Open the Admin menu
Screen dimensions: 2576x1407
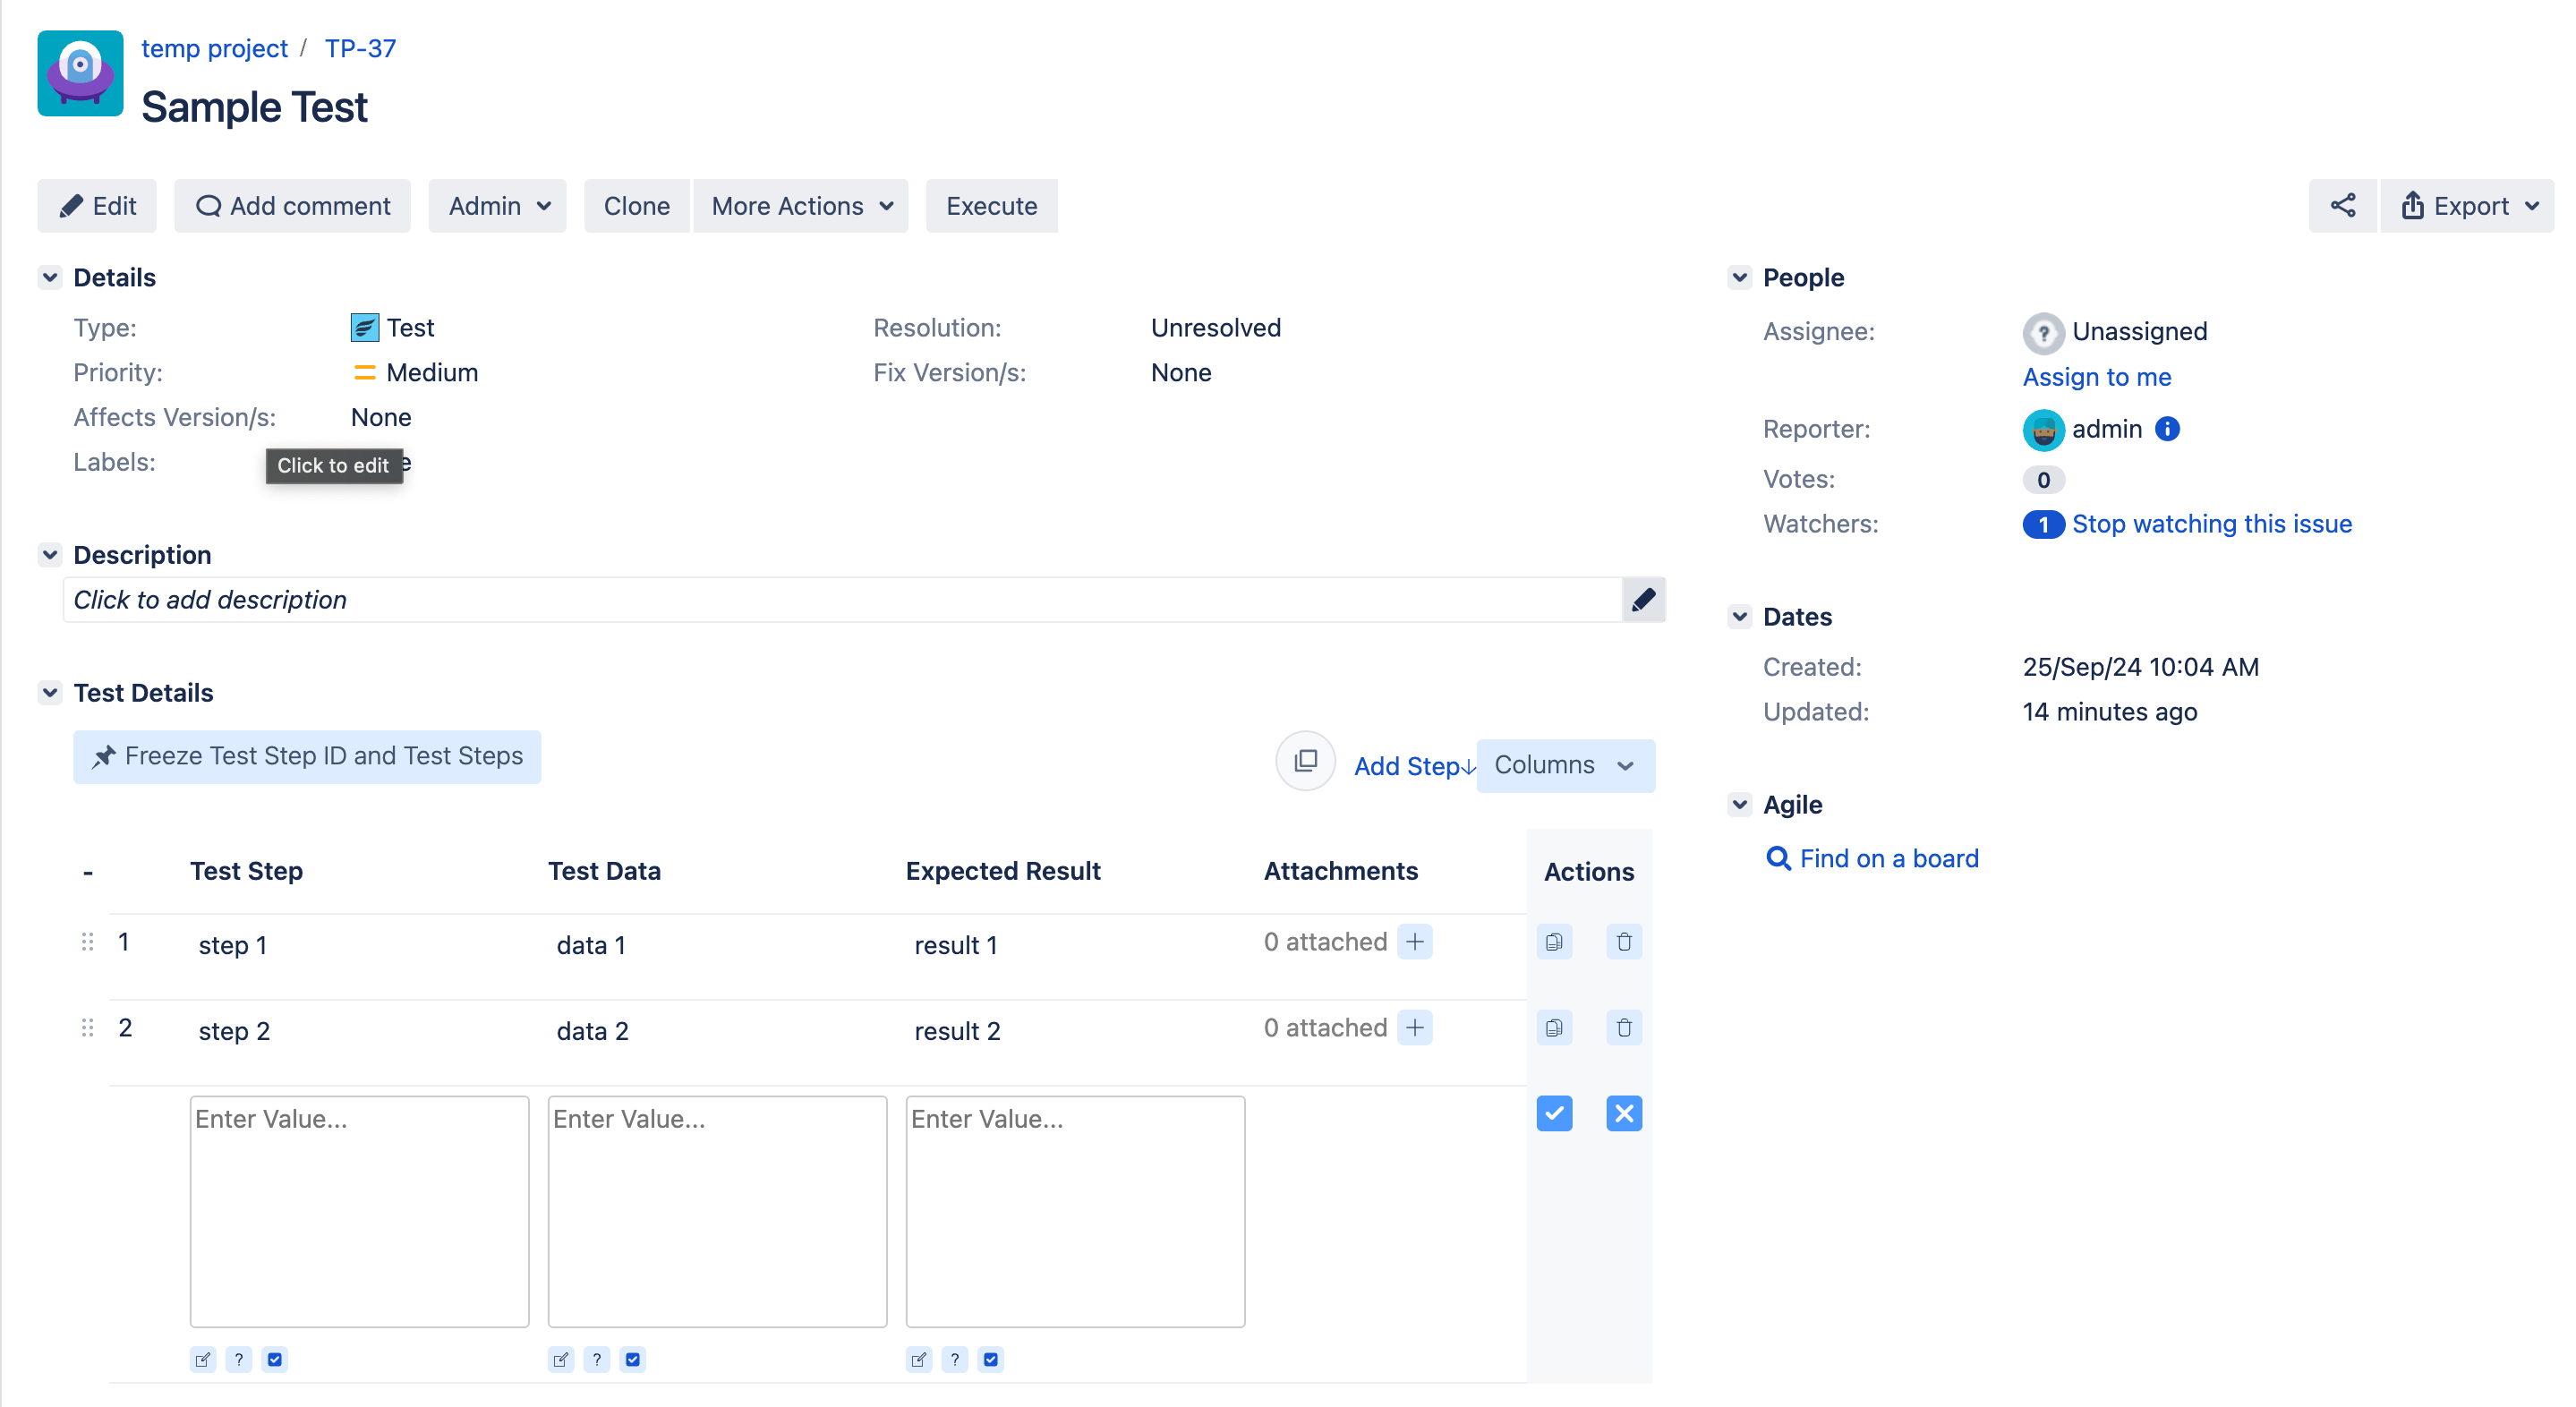497,206
